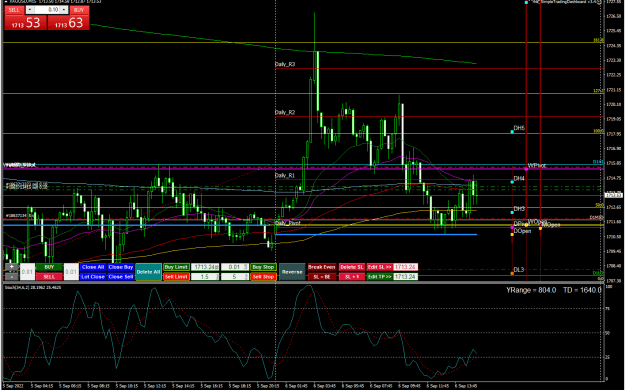Decrease volume with the down arrow beside 0.10

pos(30,10)
